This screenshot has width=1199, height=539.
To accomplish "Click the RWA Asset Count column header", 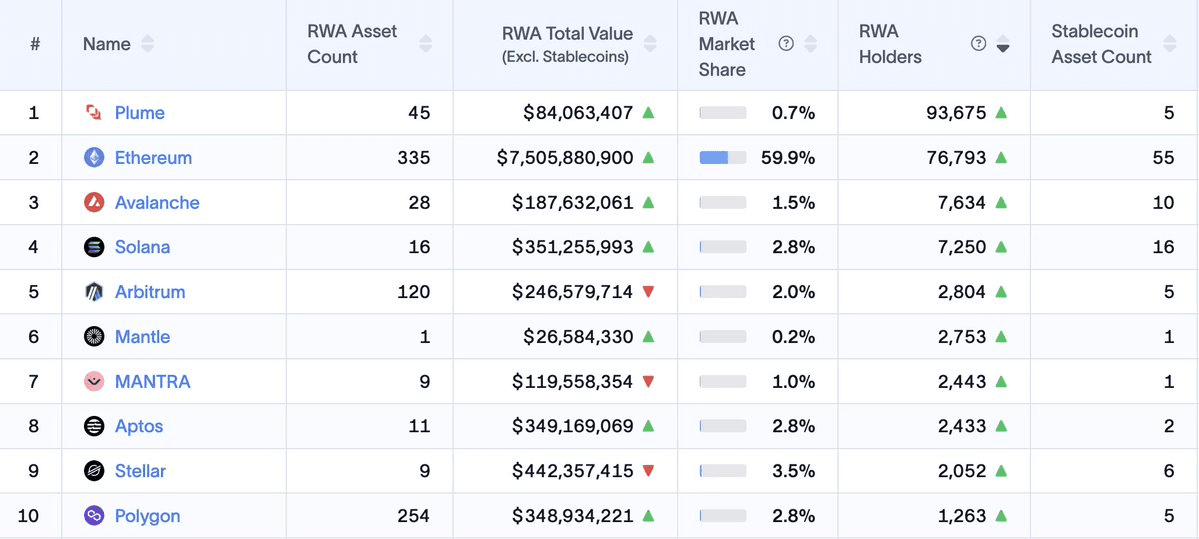I will click(370, 44).
